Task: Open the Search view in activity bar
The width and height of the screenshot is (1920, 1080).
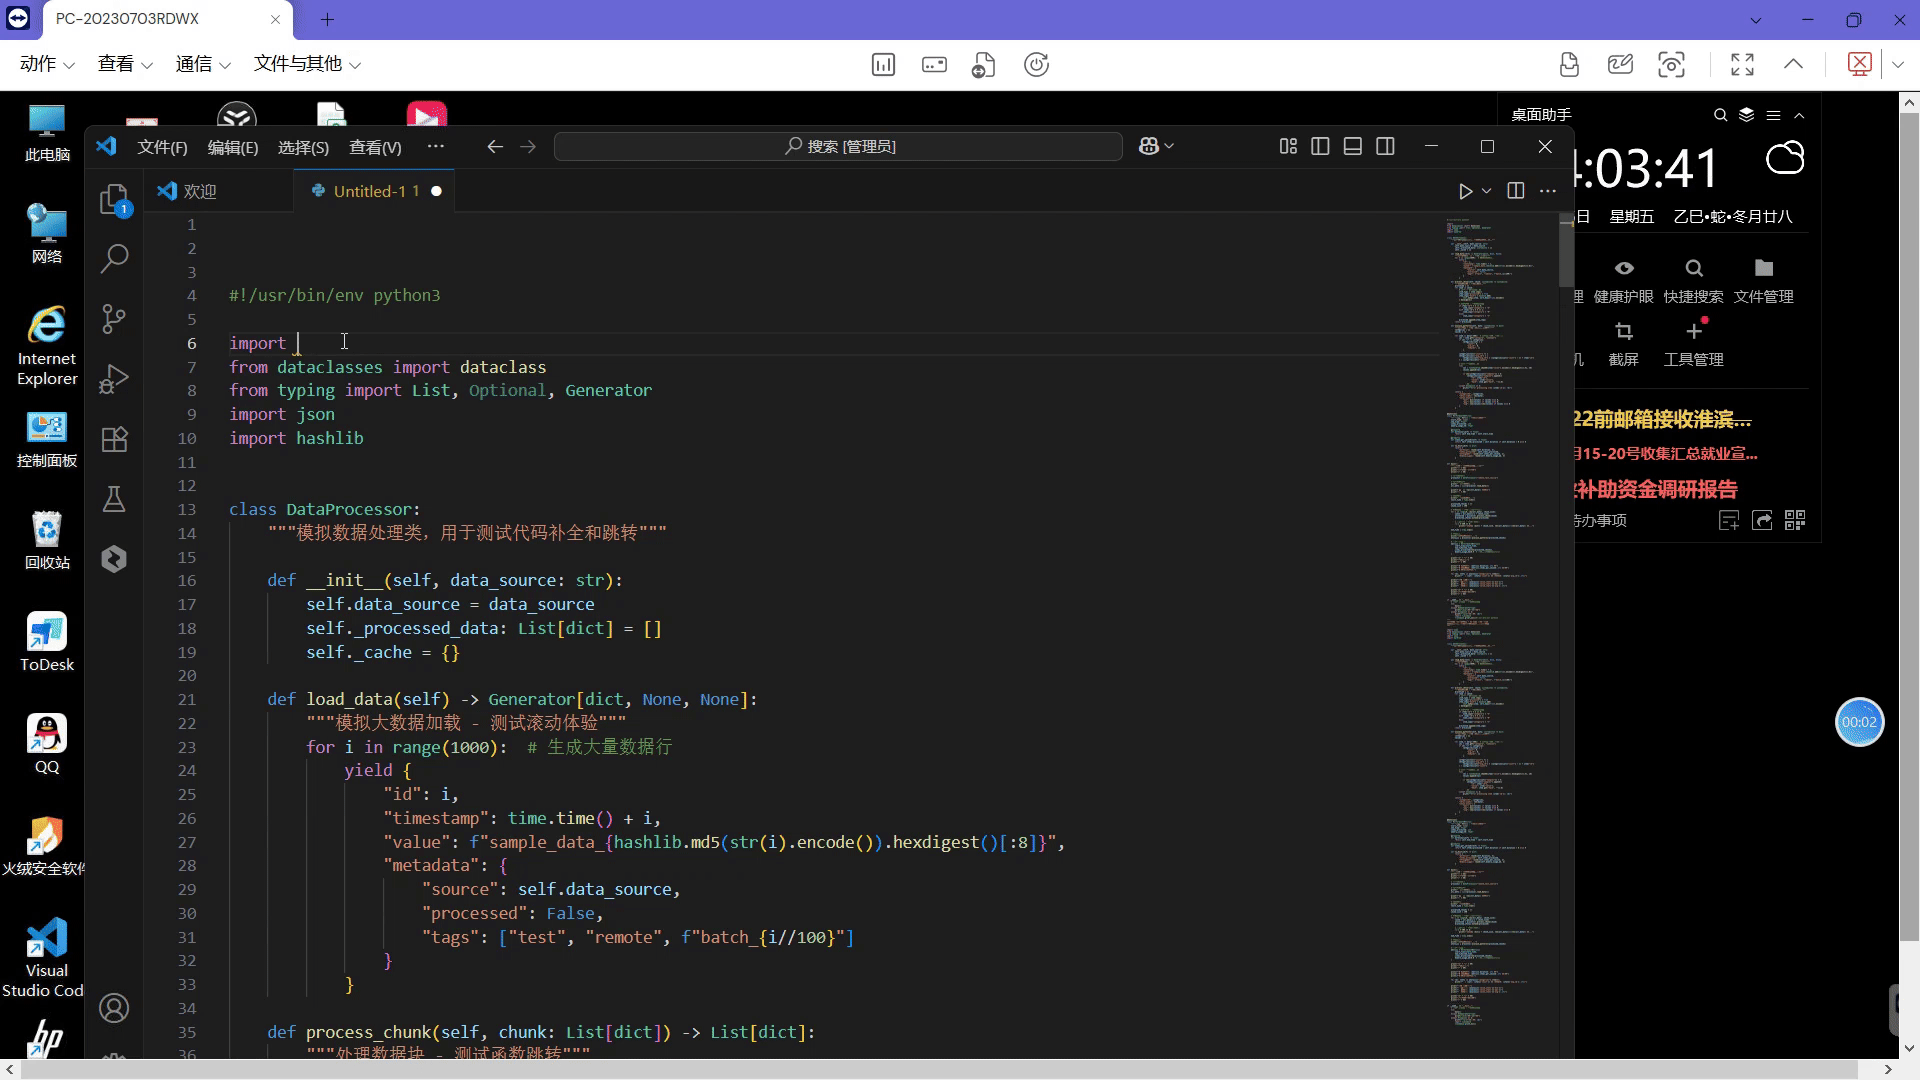Action: (114, 259)
